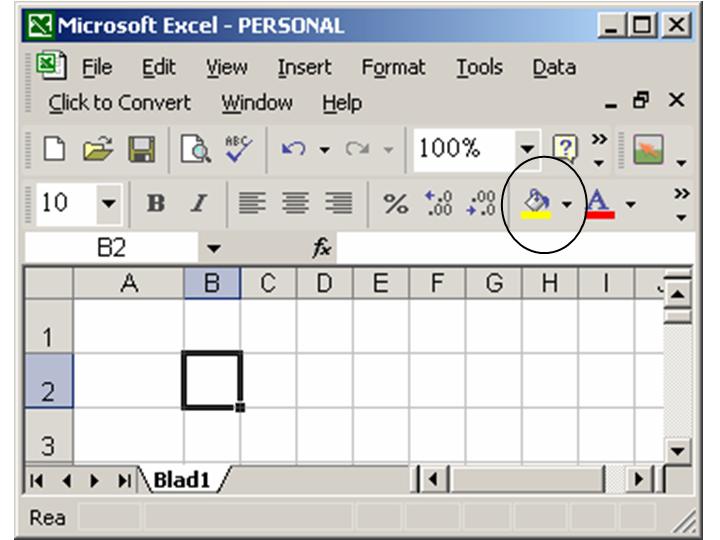Open the File menu
The height and width of the screenshot is (540, 720).
click(x=97, y=68)
